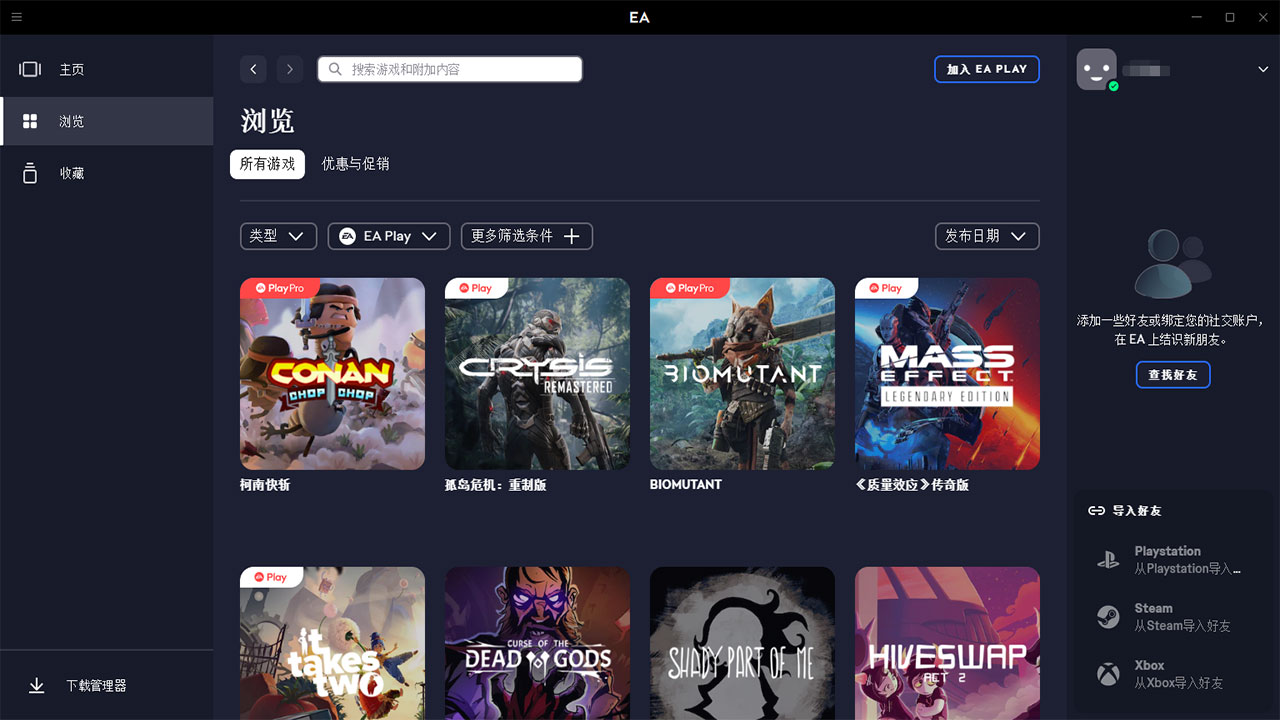Click the 加入 EA PLAY button
Image resolution: width=1280 pixels, height=720 pixels.
[x=987, y=69]
